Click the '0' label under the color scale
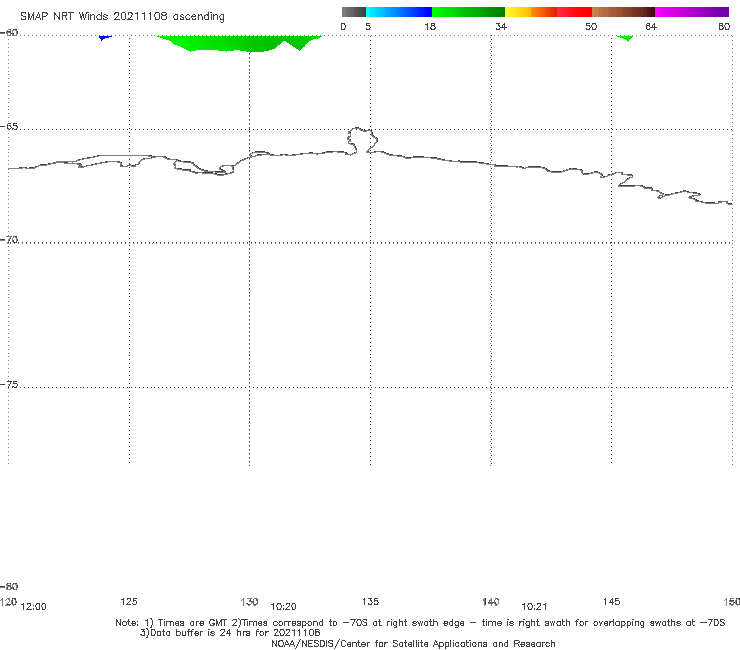740x650 pixels. (344, 26)
